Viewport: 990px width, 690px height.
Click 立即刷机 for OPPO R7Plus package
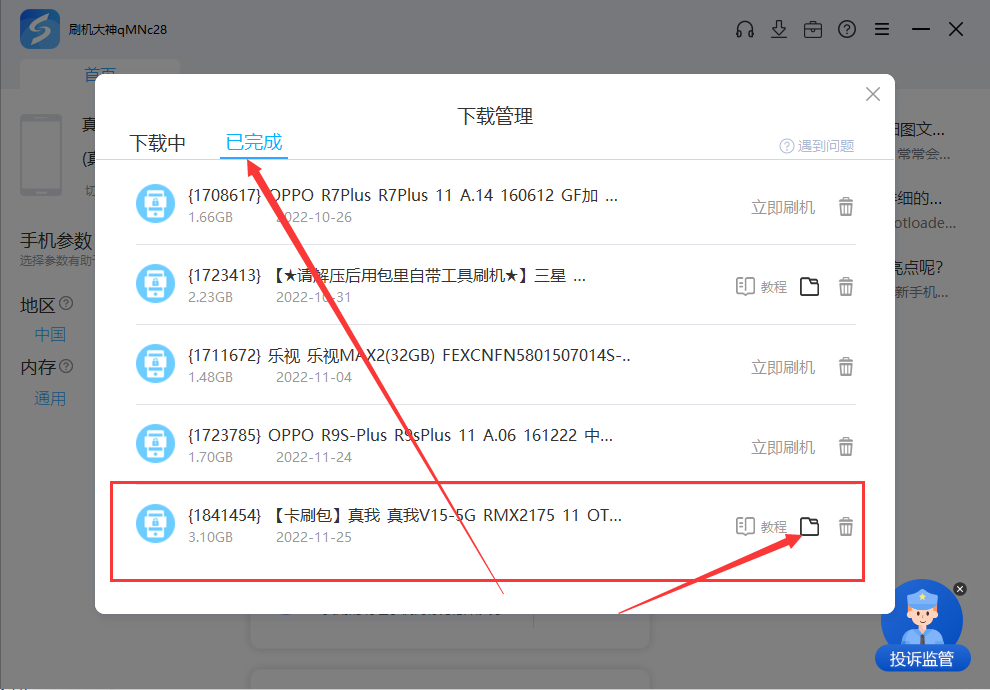click(x=783, y=207)
